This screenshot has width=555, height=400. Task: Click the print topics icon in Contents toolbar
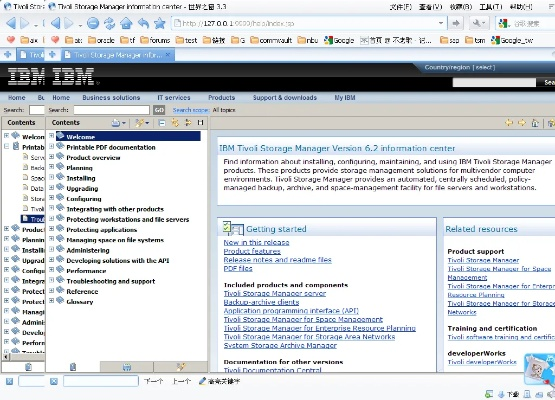(116, 123)
